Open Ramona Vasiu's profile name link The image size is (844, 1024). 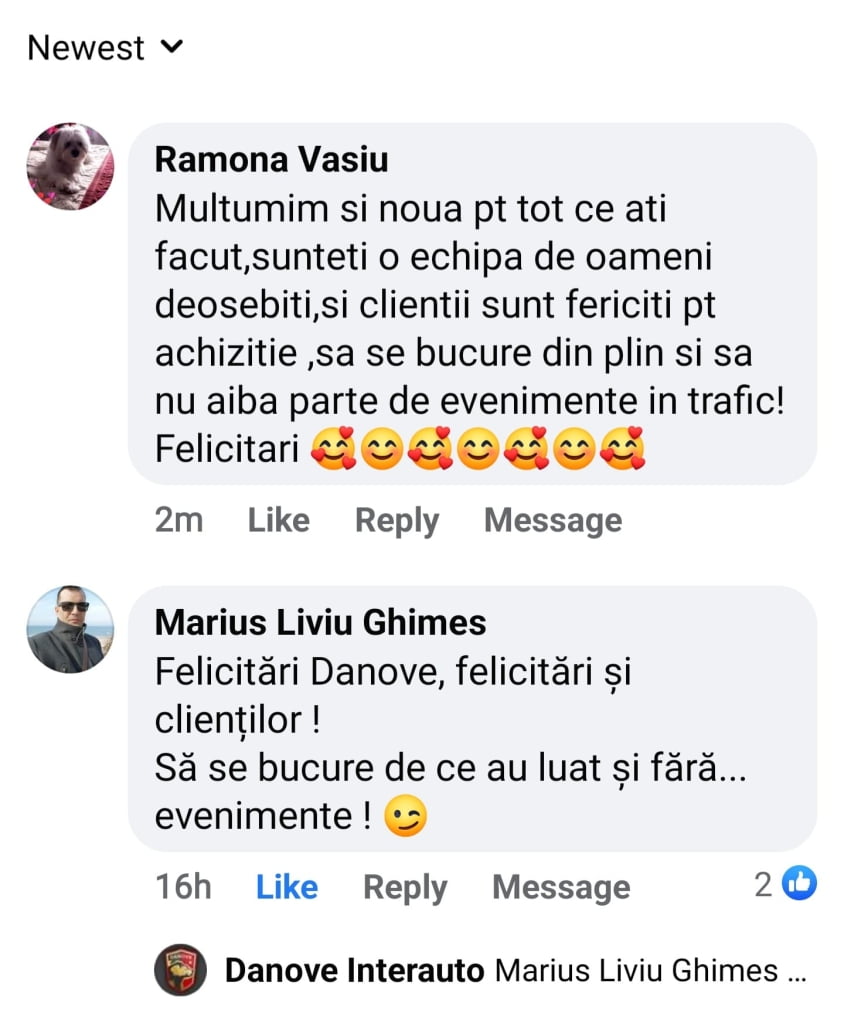click(272, 159)
